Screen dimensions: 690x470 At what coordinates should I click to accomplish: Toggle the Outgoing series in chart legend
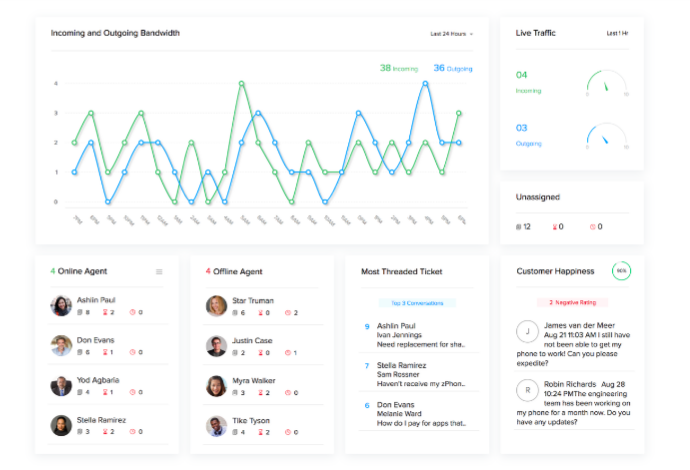coord(453,68)
